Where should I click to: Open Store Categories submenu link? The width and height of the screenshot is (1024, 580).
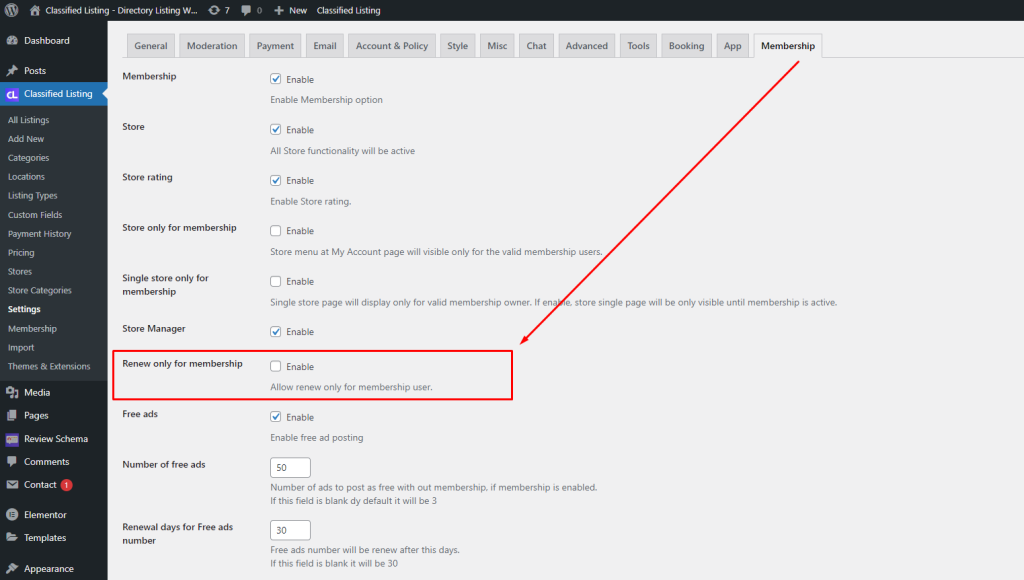(x=40, y=291)
